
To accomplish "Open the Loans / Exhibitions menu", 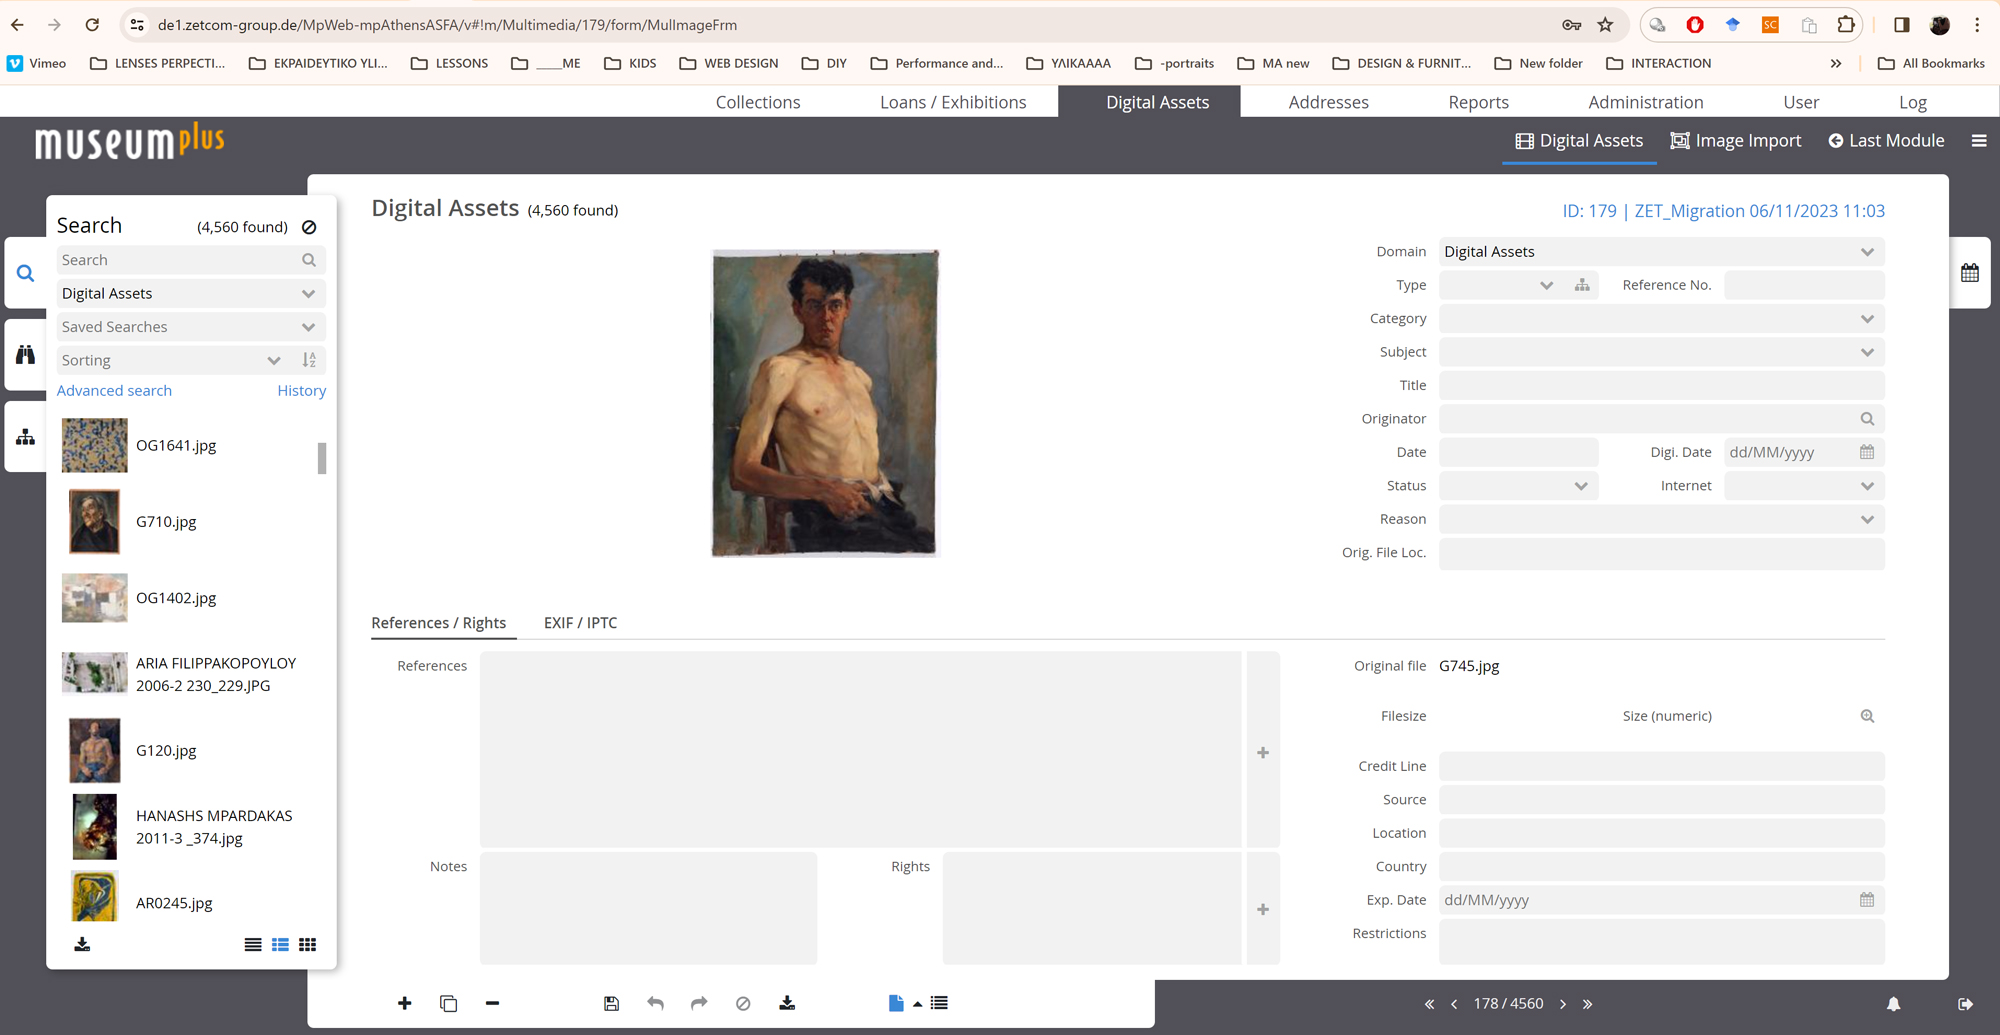I will coord(953,102).
